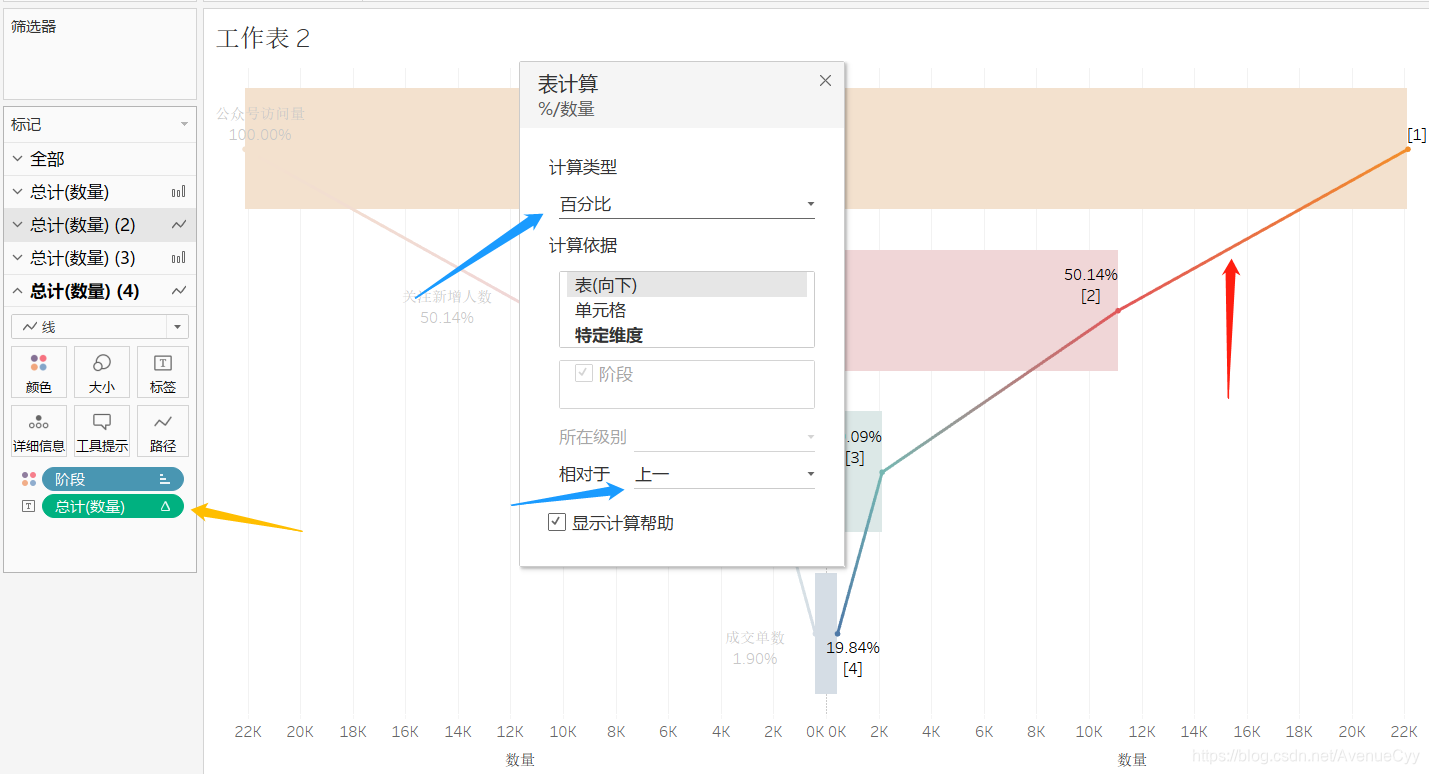The height and width of the screenshot is (774, 1429).
Task: Open the 标记 card menu arrow
Action: click(184, 125)
